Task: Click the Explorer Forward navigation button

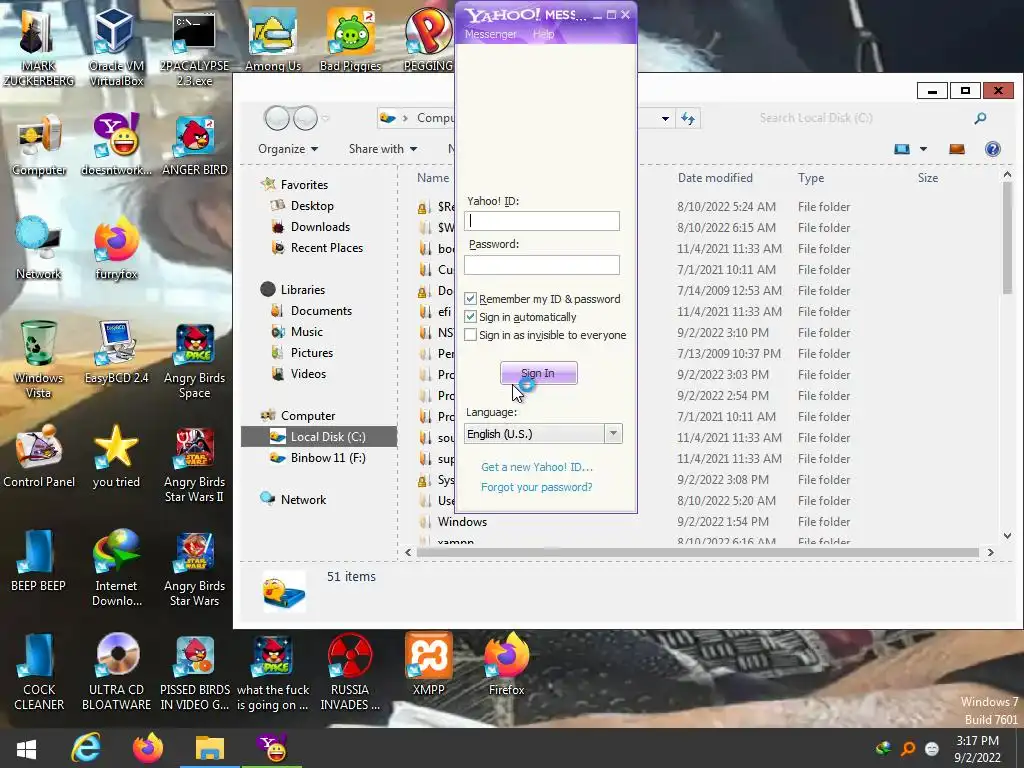Action: pos(306,118)
